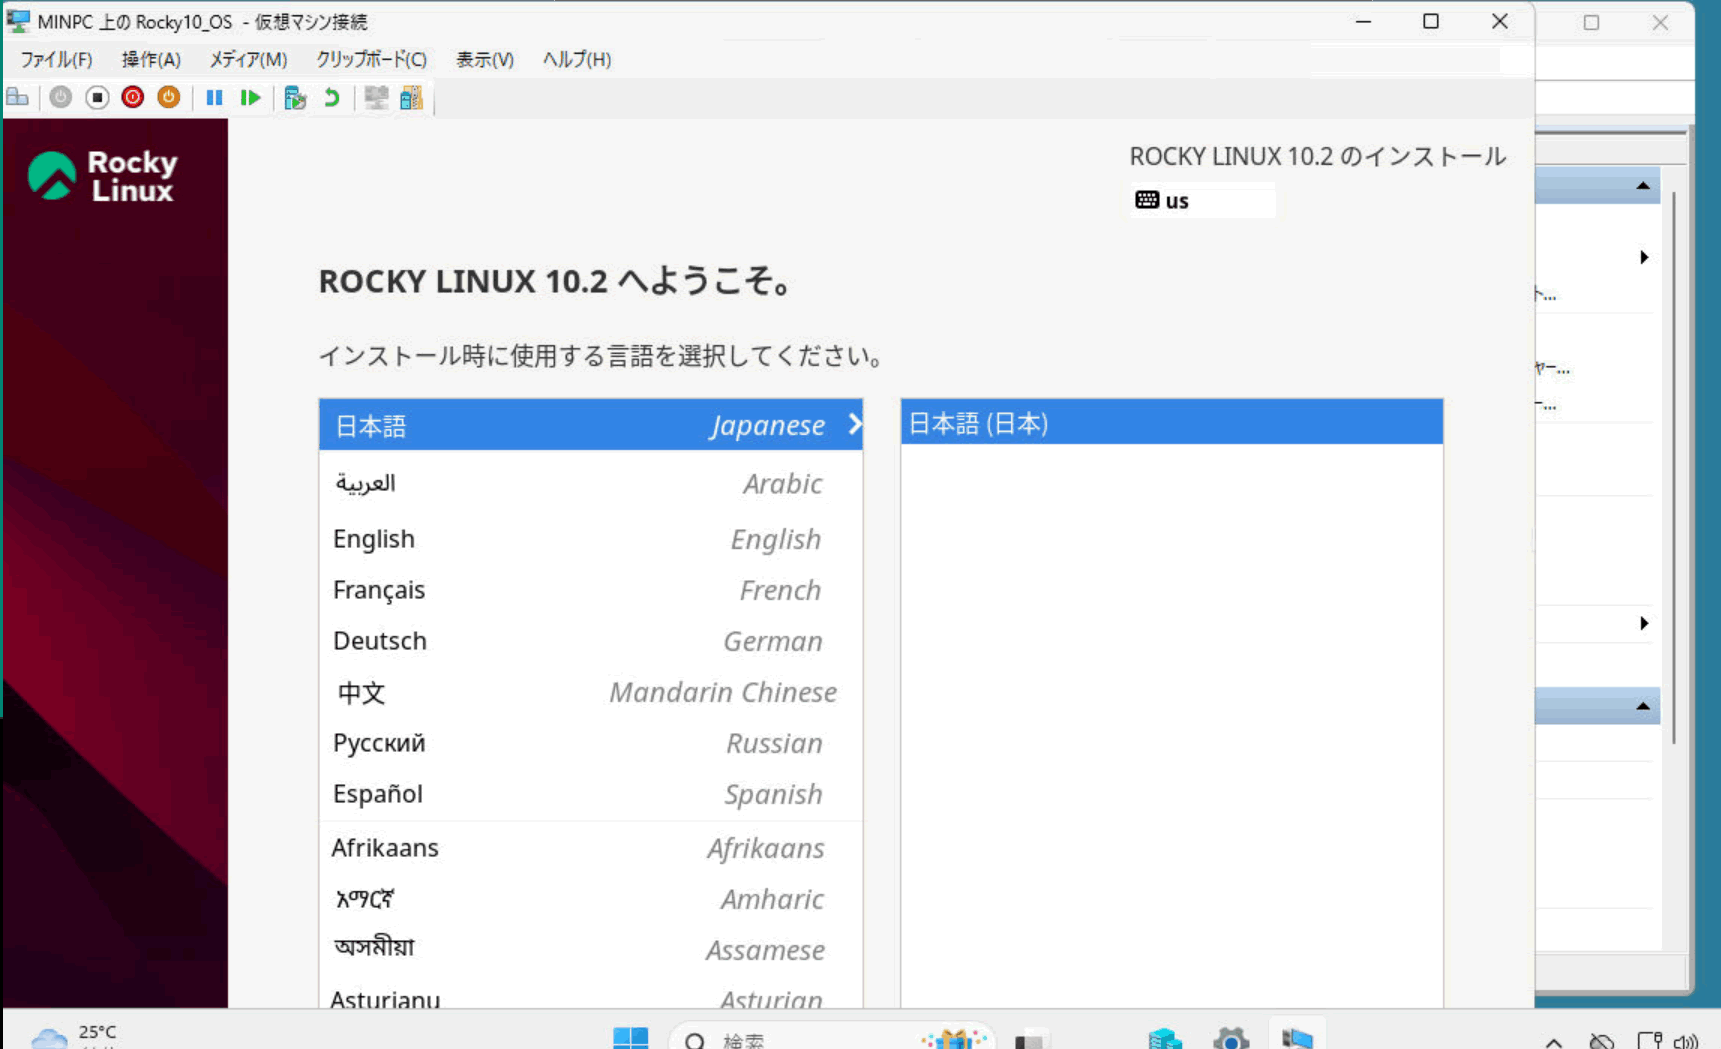Click the grayed-out enhanced session monitor icon
Screen dimensions: 1721x1049
point(376,97)
